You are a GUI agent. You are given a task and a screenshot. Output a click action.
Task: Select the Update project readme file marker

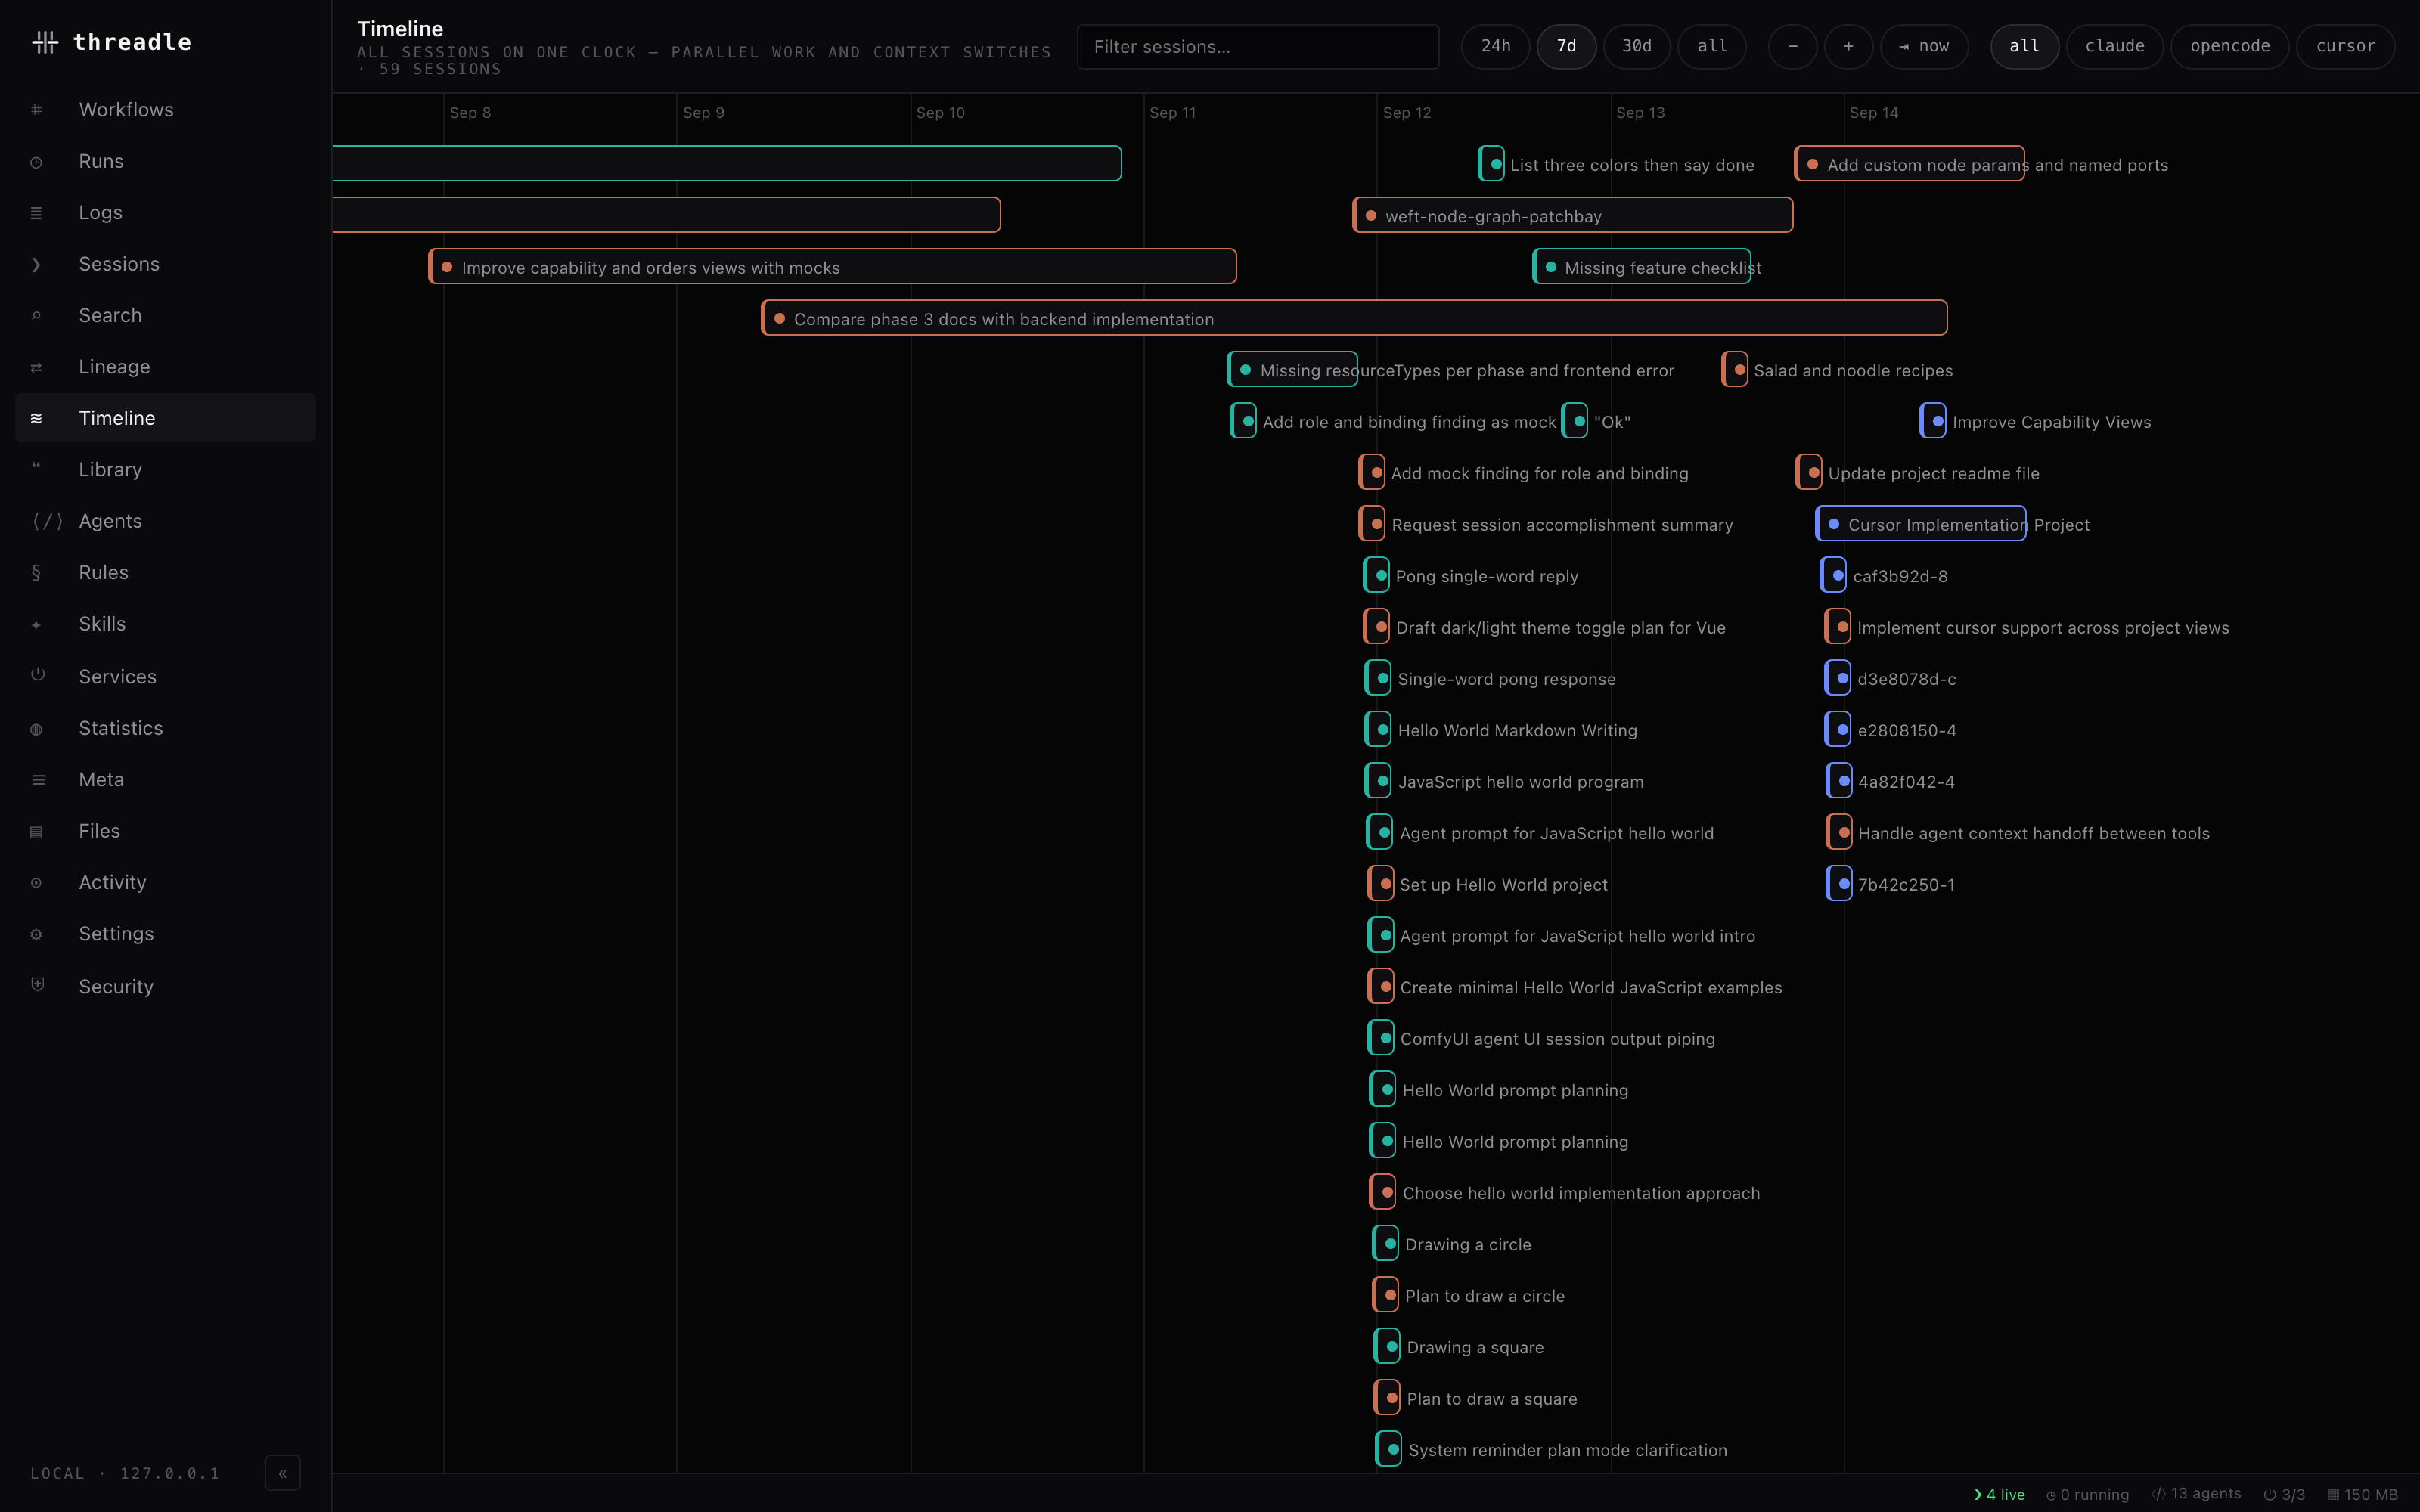(1809, 473)
